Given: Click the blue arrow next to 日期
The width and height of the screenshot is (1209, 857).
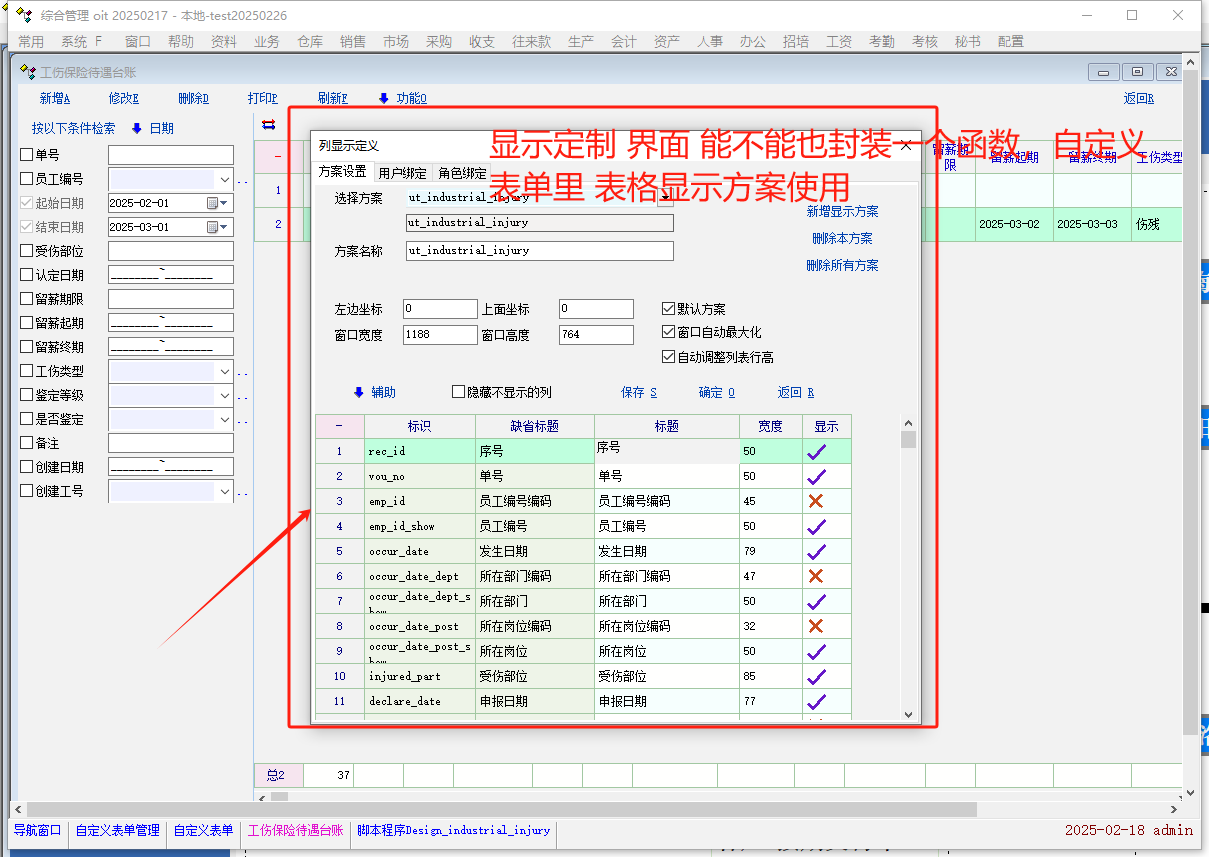Looking at the screenshot, I should click(x=137, y=128).
